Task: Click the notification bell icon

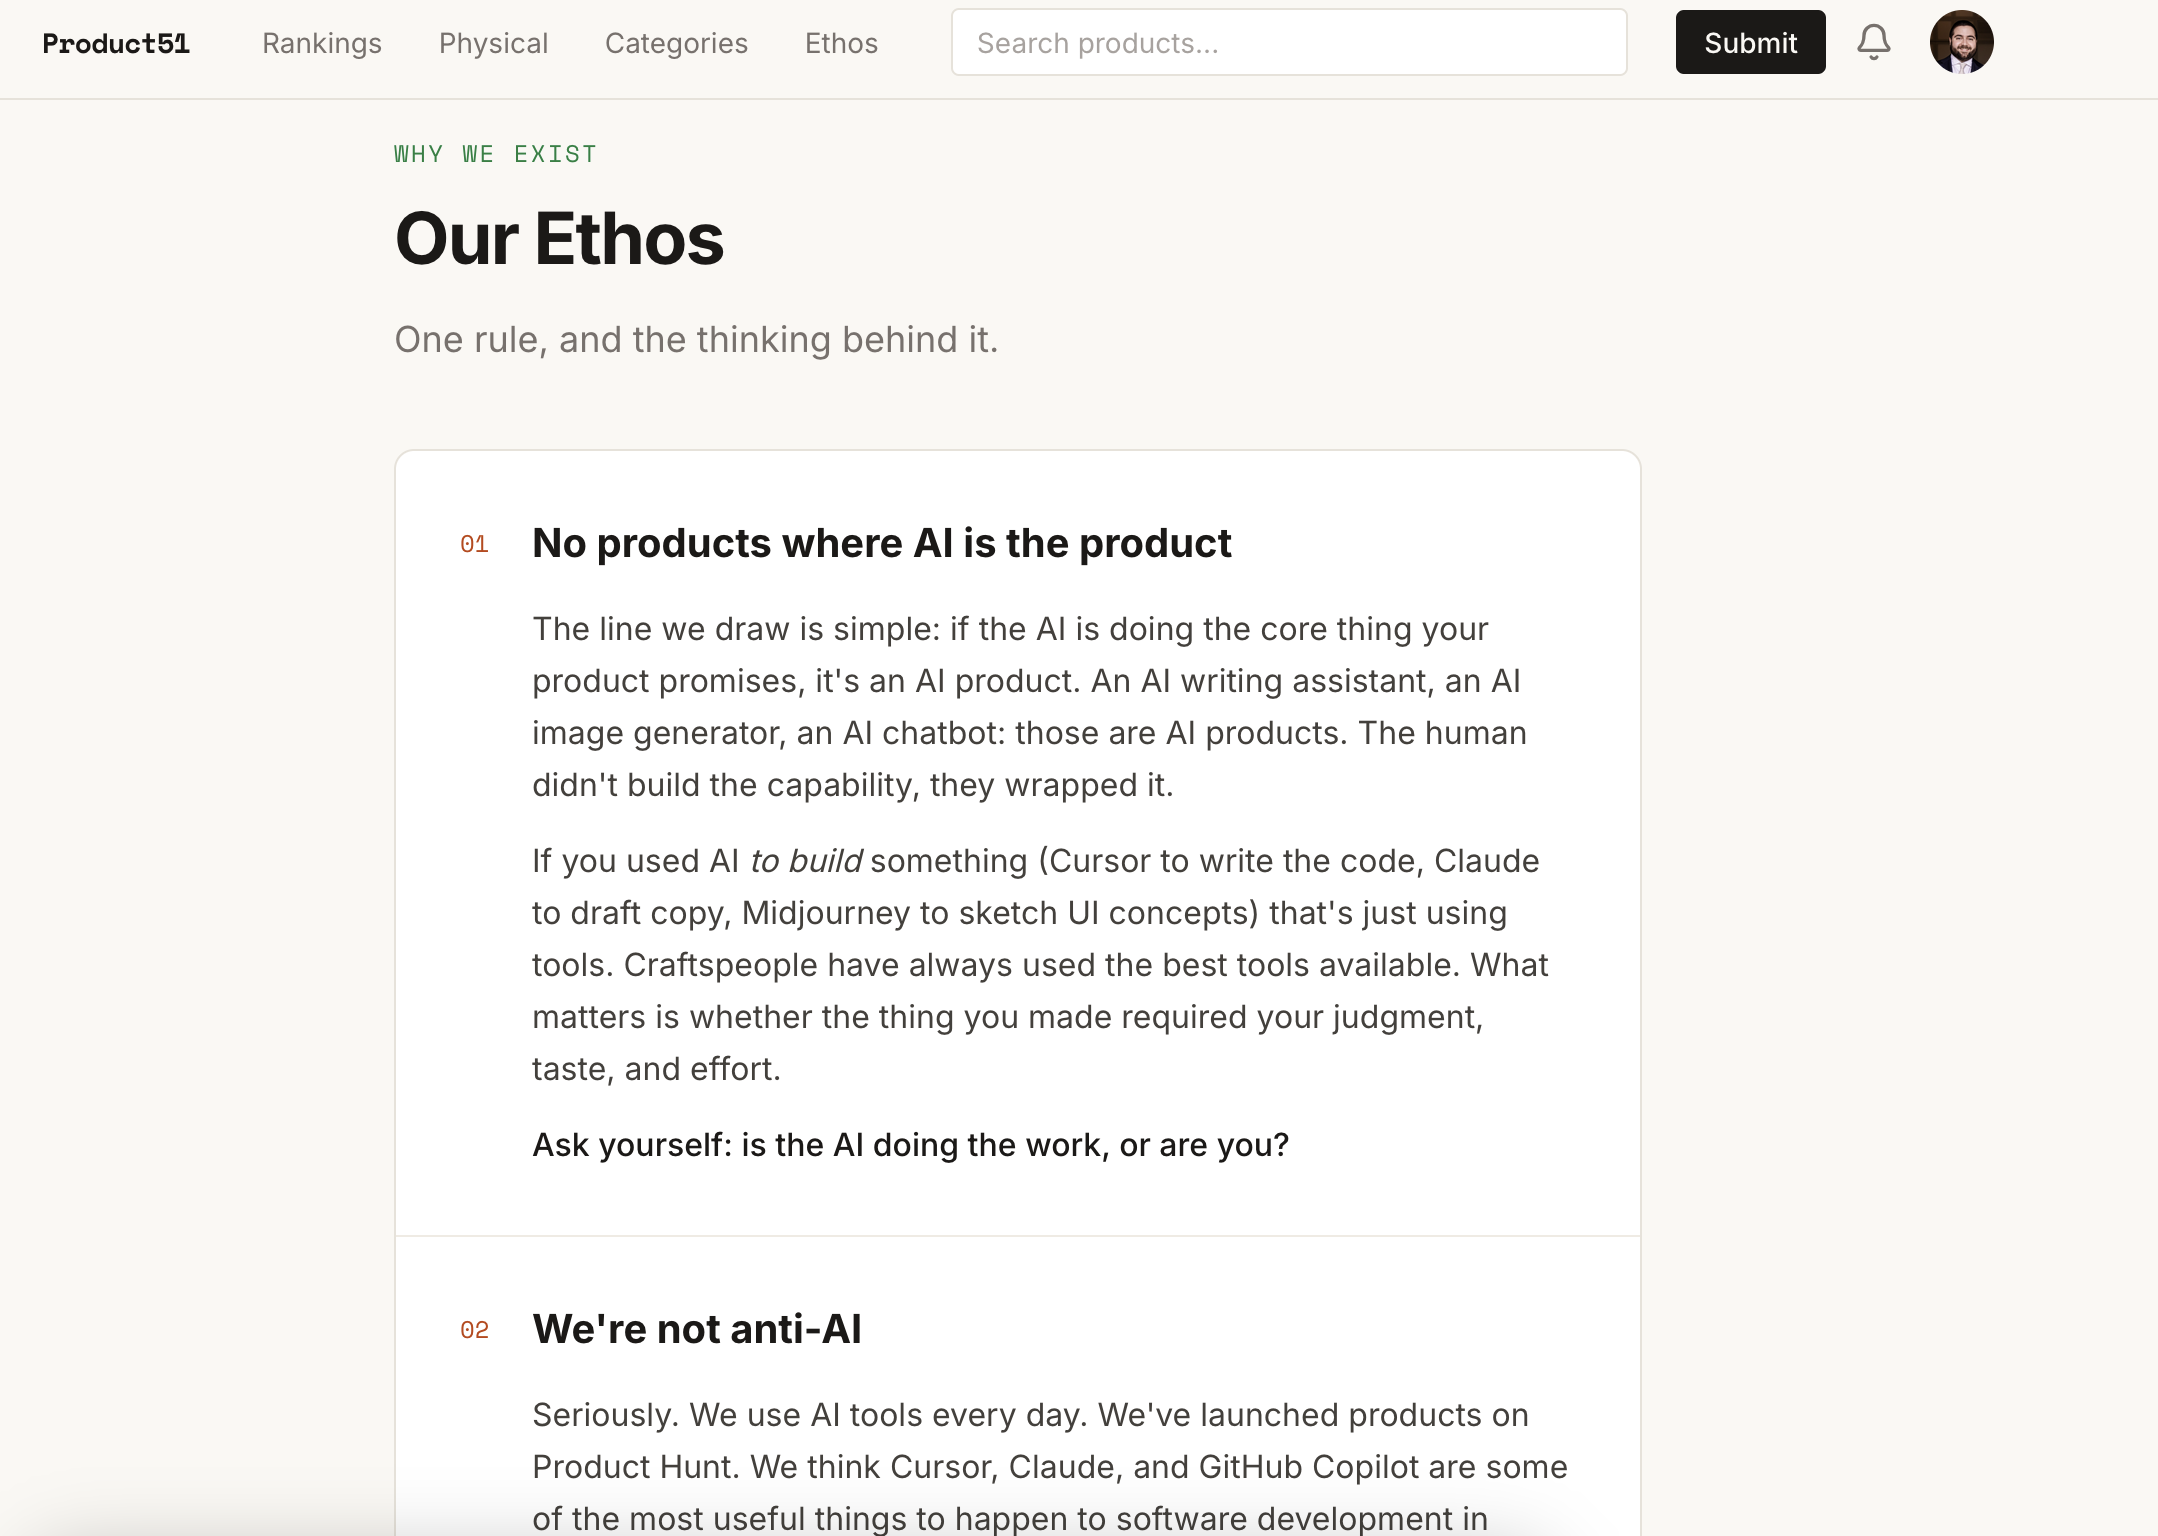Action: click(x=1873, y=42)
